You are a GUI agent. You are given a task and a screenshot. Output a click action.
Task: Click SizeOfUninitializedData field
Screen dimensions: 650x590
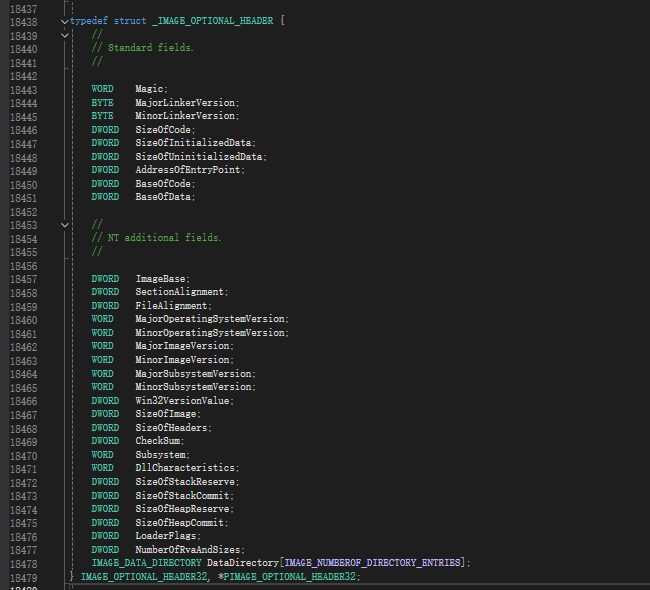199,157
